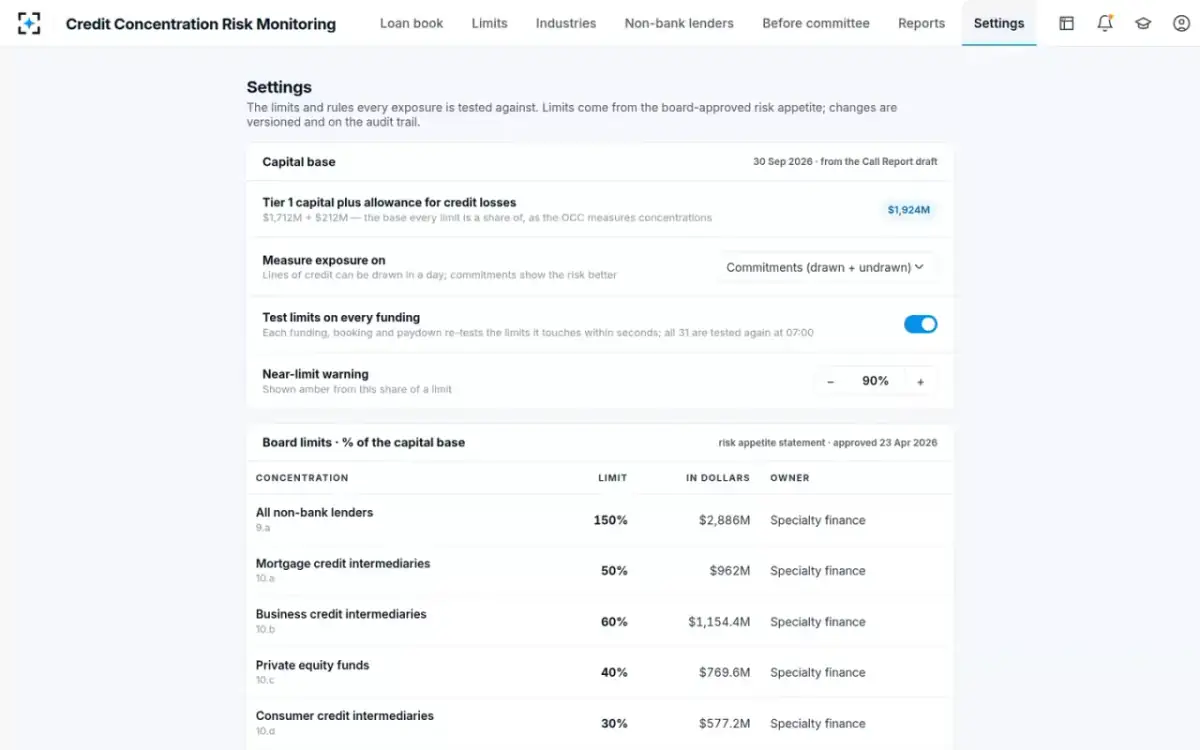Click the IN DOLLARS column header
The height and width of the screenshot is (750, 1200).
point(718,478)
